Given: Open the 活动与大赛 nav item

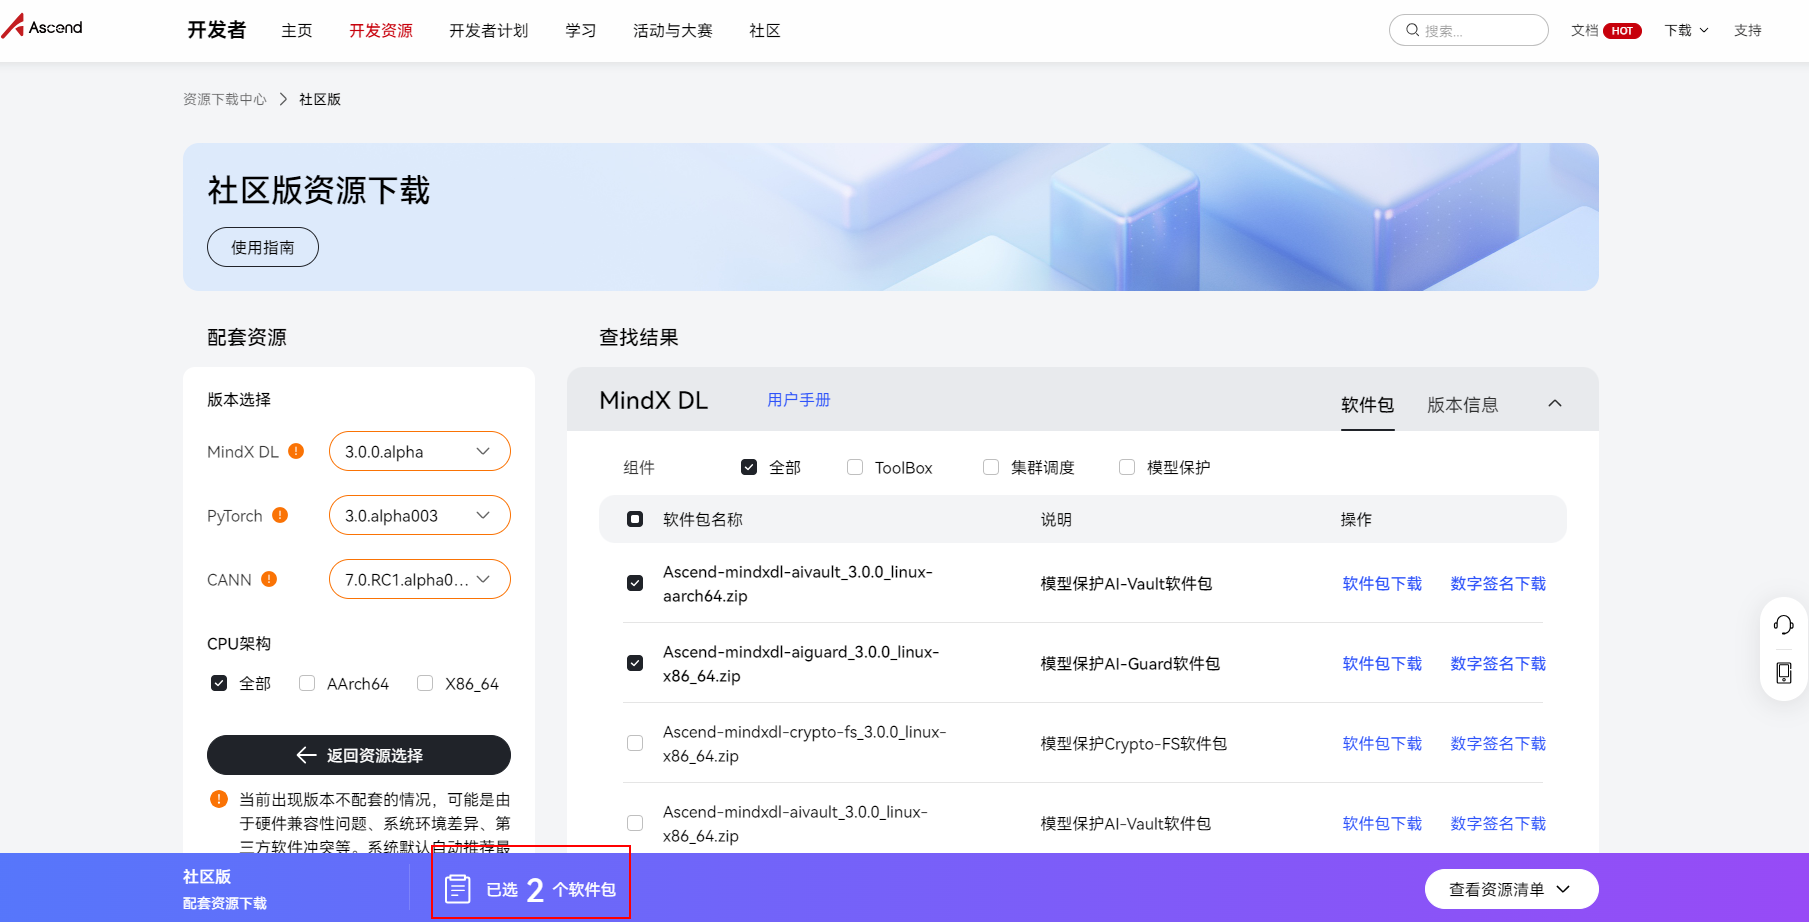Looking at the screenshot, I should pyautogui.click(x=673, y=31).
